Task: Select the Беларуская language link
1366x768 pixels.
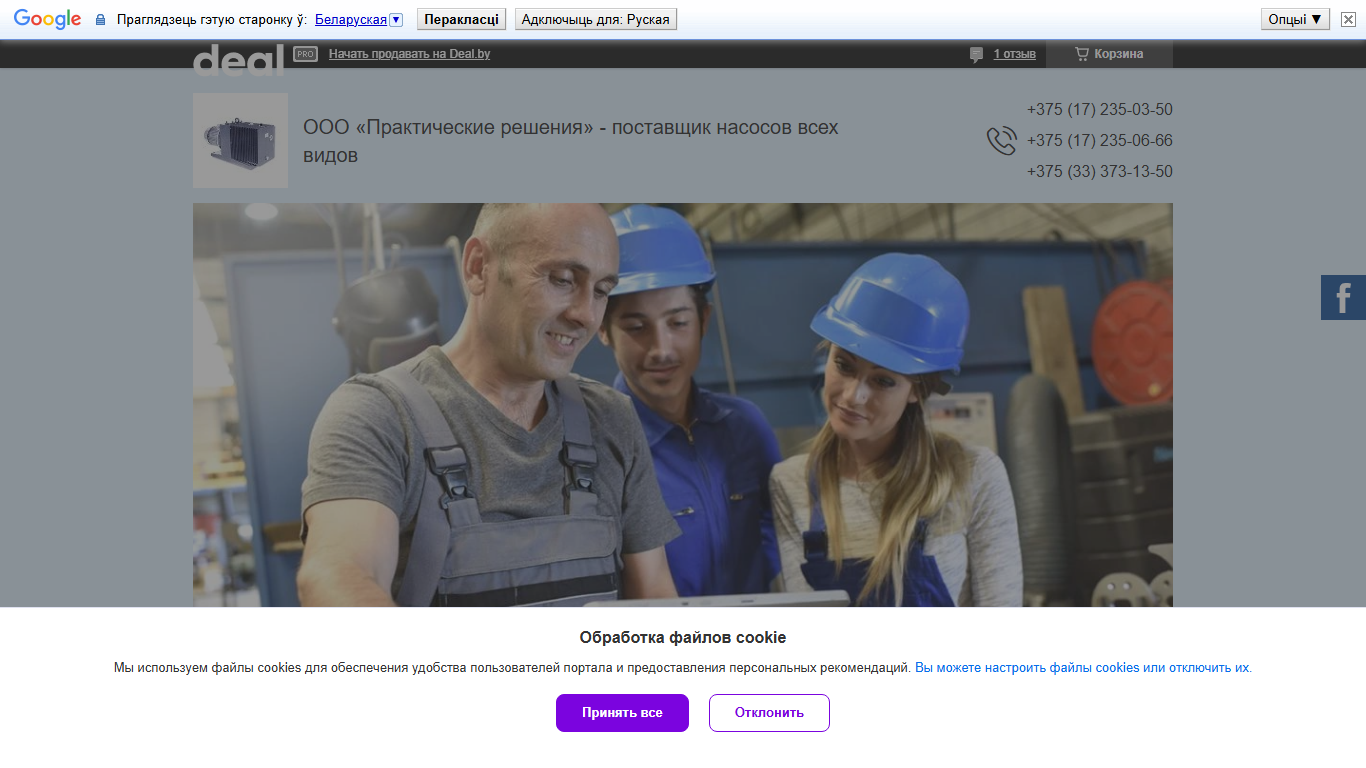Action: pyautogui.click(x=351, y=19)
